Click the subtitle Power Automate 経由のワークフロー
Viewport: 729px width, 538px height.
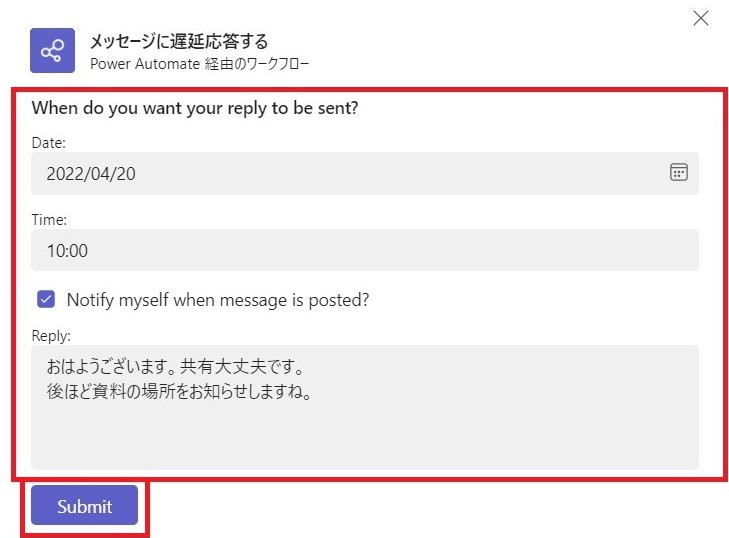pyautogui.click(x=199, y=64)
